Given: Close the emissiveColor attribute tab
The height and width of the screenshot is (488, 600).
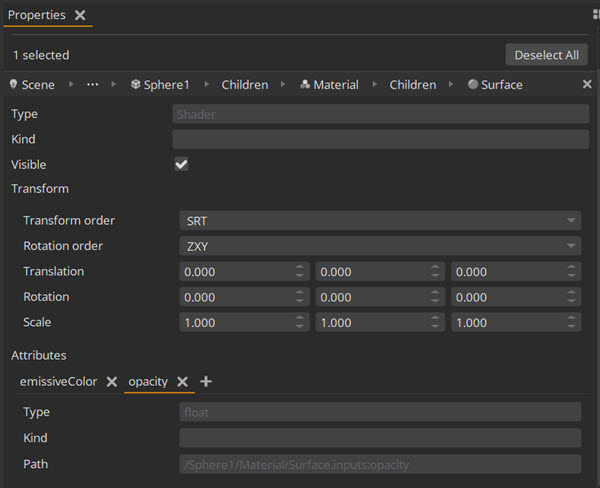Looking at the screenshot, I should coord(112,382).
